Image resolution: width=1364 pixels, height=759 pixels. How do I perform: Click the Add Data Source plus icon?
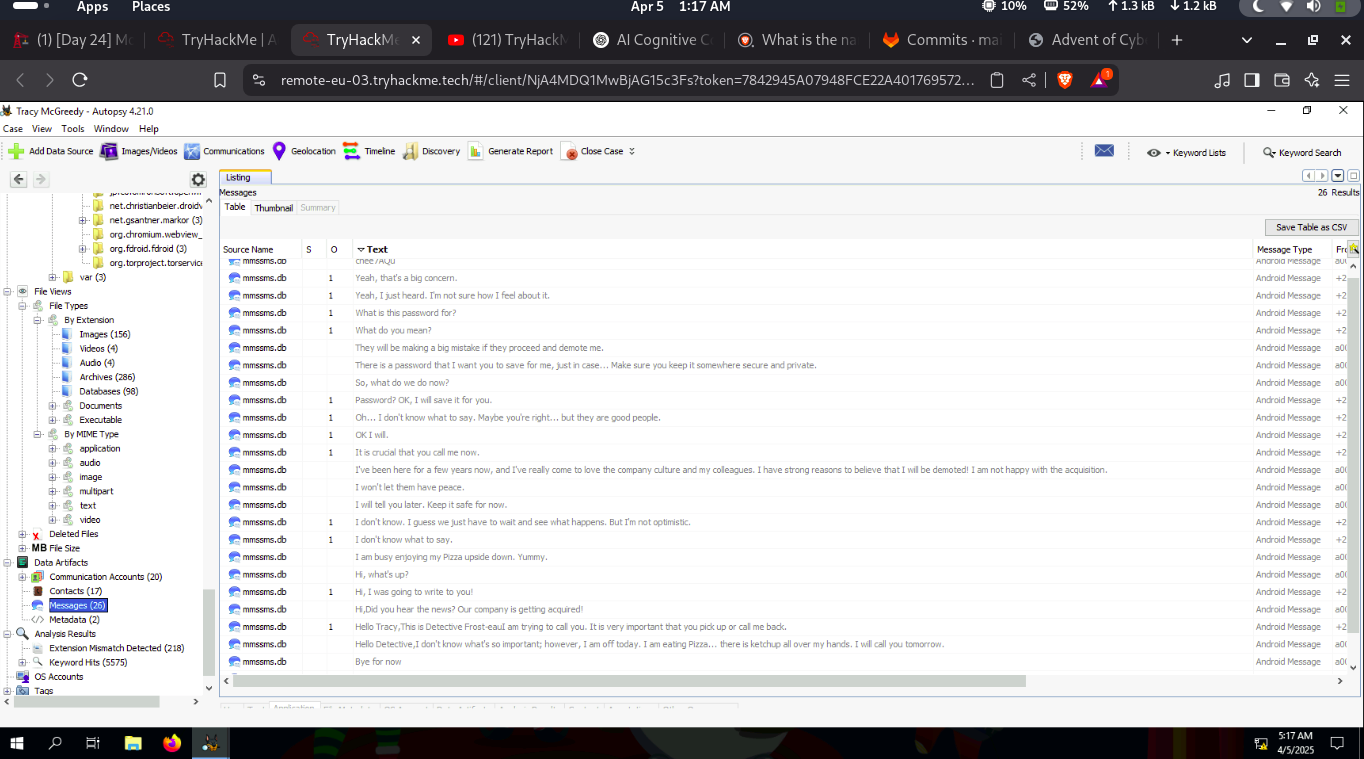pyautogui.click(x=16, y=152)
